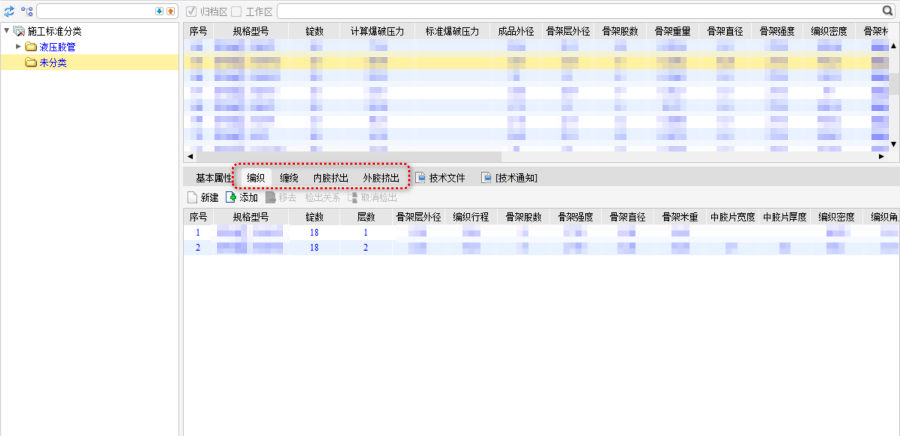The height and width of the screenshot is (436, 900).
Task: Expand the 液压胶管 tree node
Action: [x=18, y=46]
